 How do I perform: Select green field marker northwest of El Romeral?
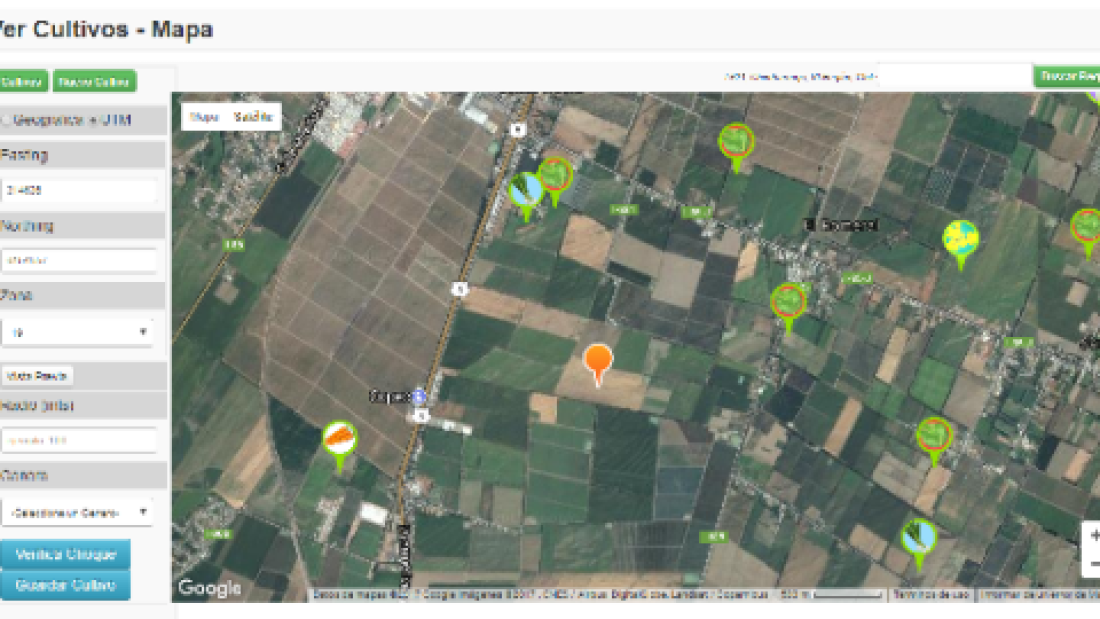[736, 146]
